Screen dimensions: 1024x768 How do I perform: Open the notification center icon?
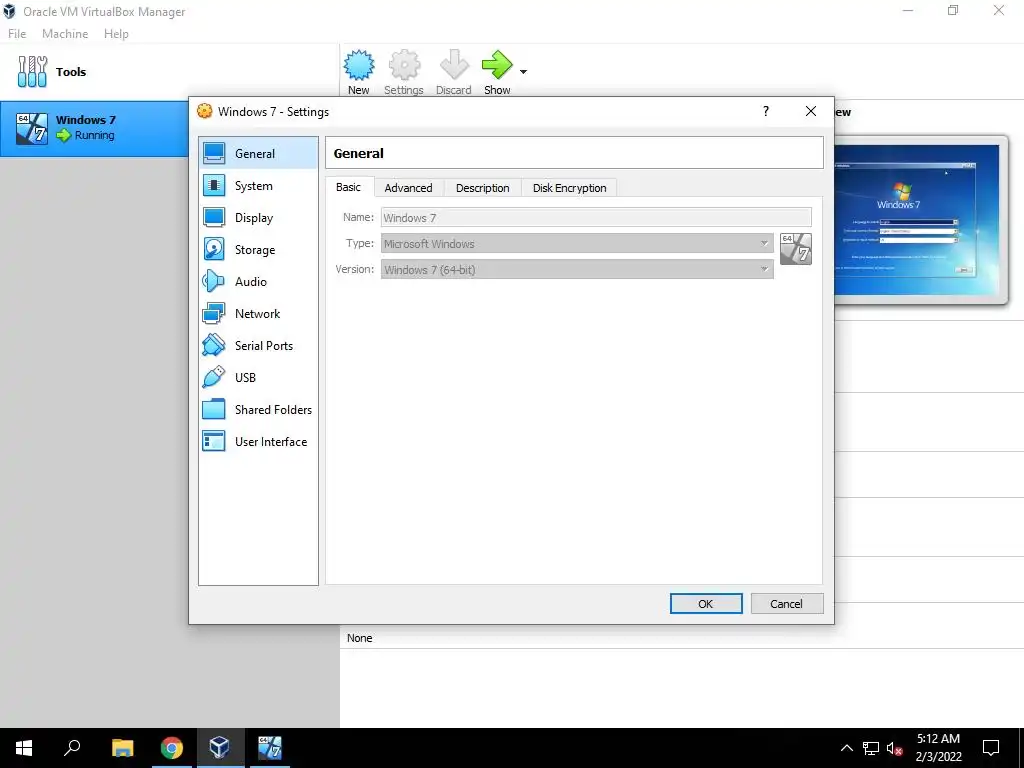[991, 748]
